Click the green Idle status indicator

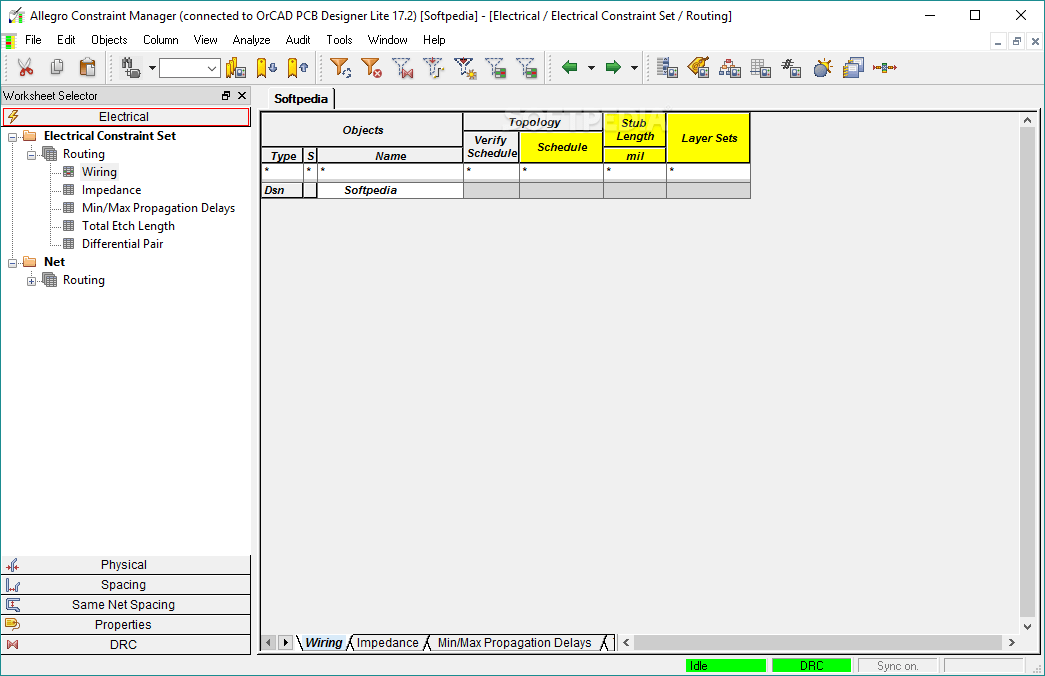tap(725, 664)
